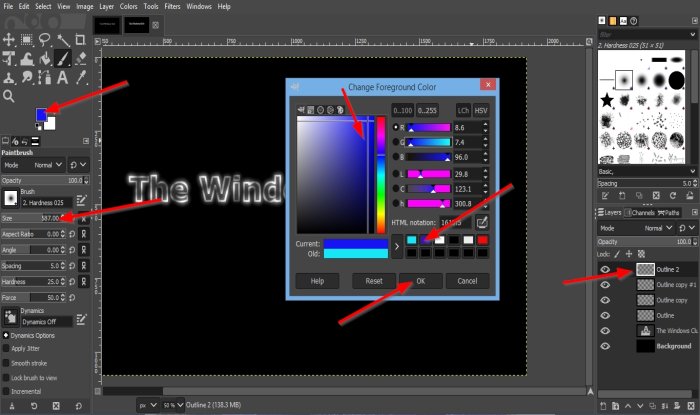Image resolution: width=700 pixels, height=415 pixels.
Task: Click OK in Change Foreground Color
Action: coord(421,281)
